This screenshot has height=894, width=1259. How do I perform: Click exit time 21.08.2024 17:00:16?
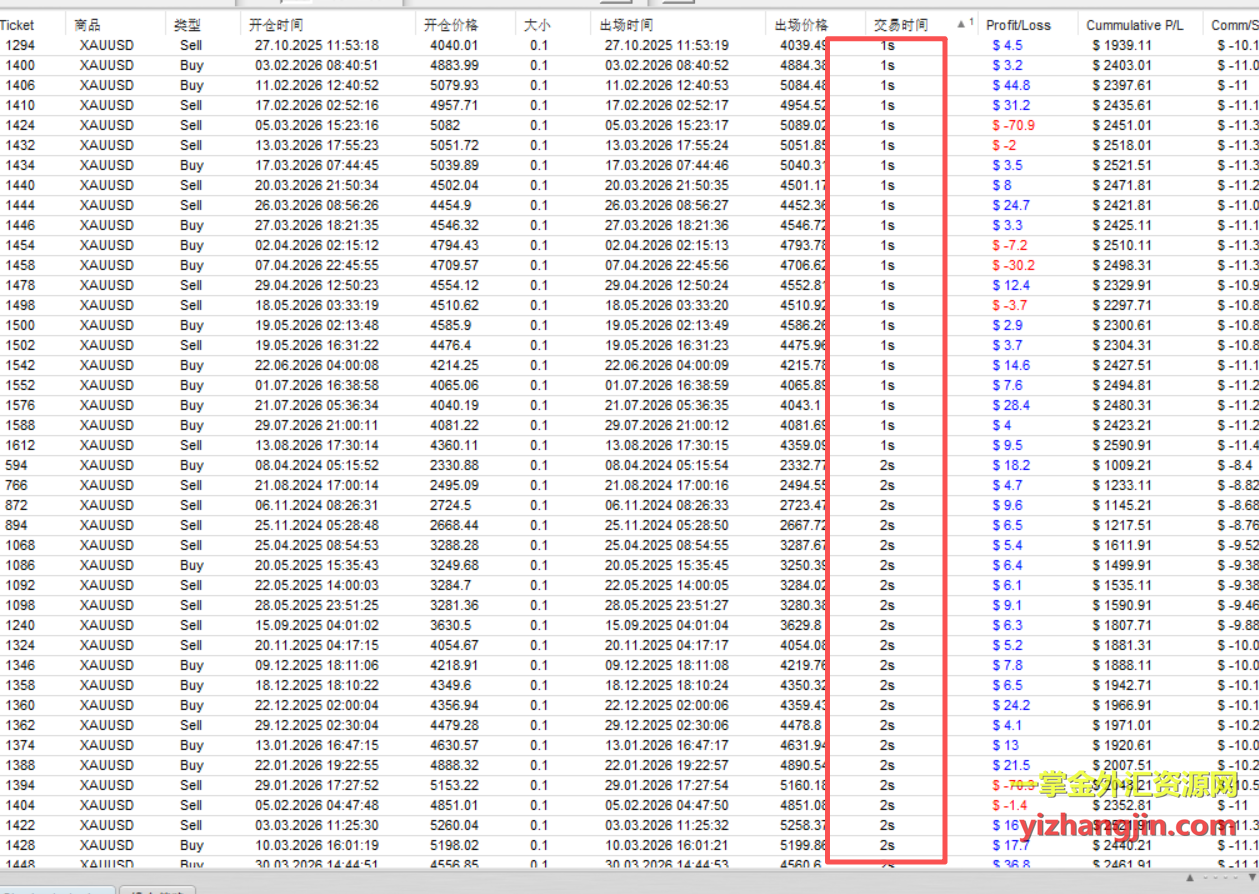coord(667,485)
